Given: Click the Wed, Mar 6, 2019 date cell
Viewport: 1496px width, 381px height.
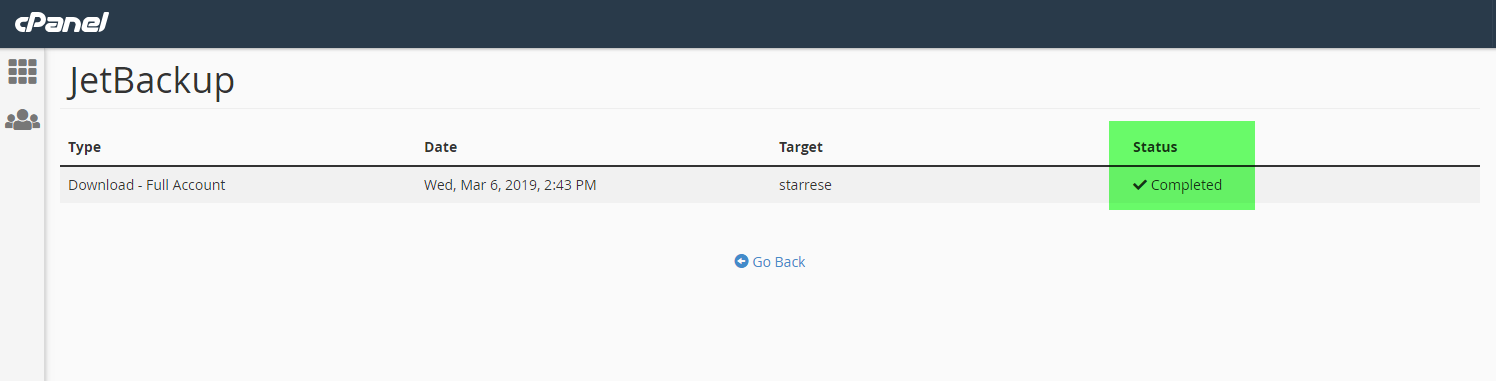Looking at the screenshot, I should [510, 185].
